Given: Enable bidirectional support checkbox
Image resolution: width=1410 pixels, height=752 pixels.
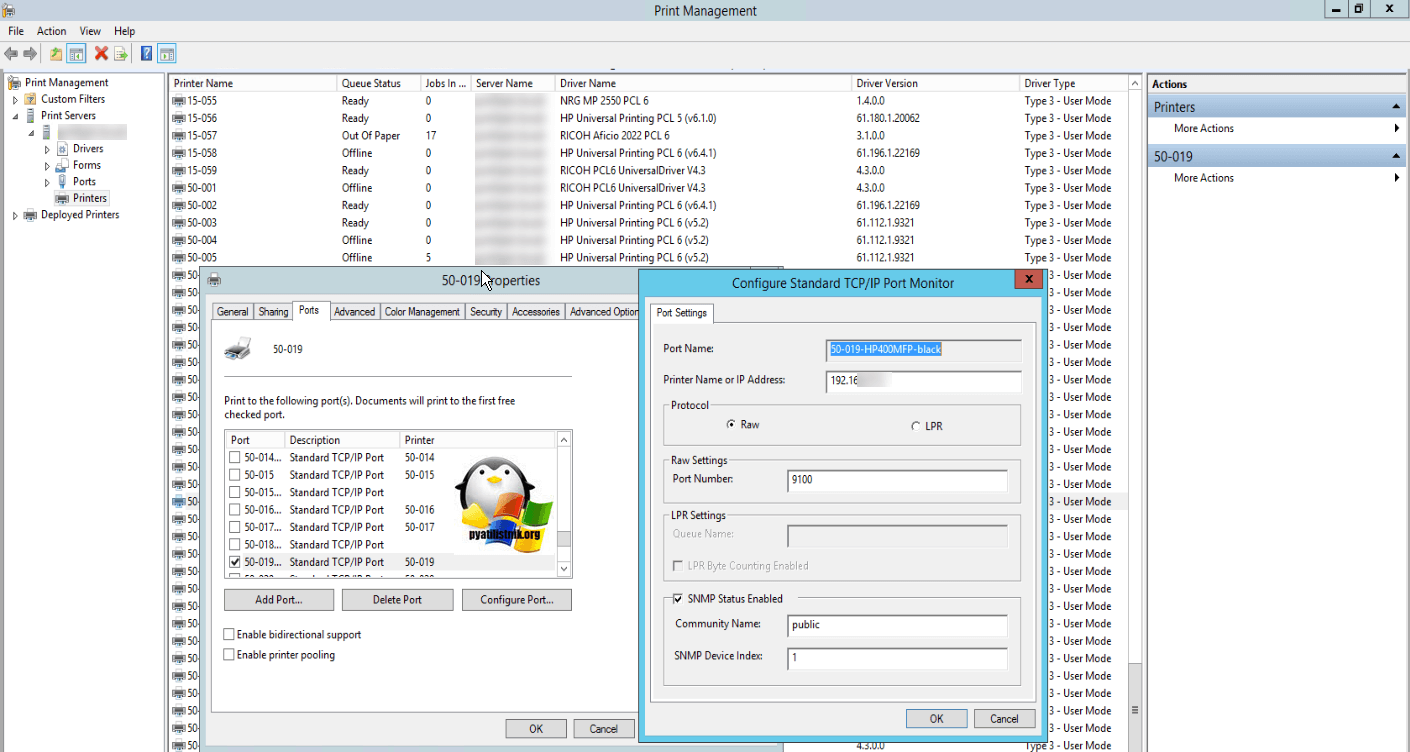Looking at the screenshot, I should (230, 635).
